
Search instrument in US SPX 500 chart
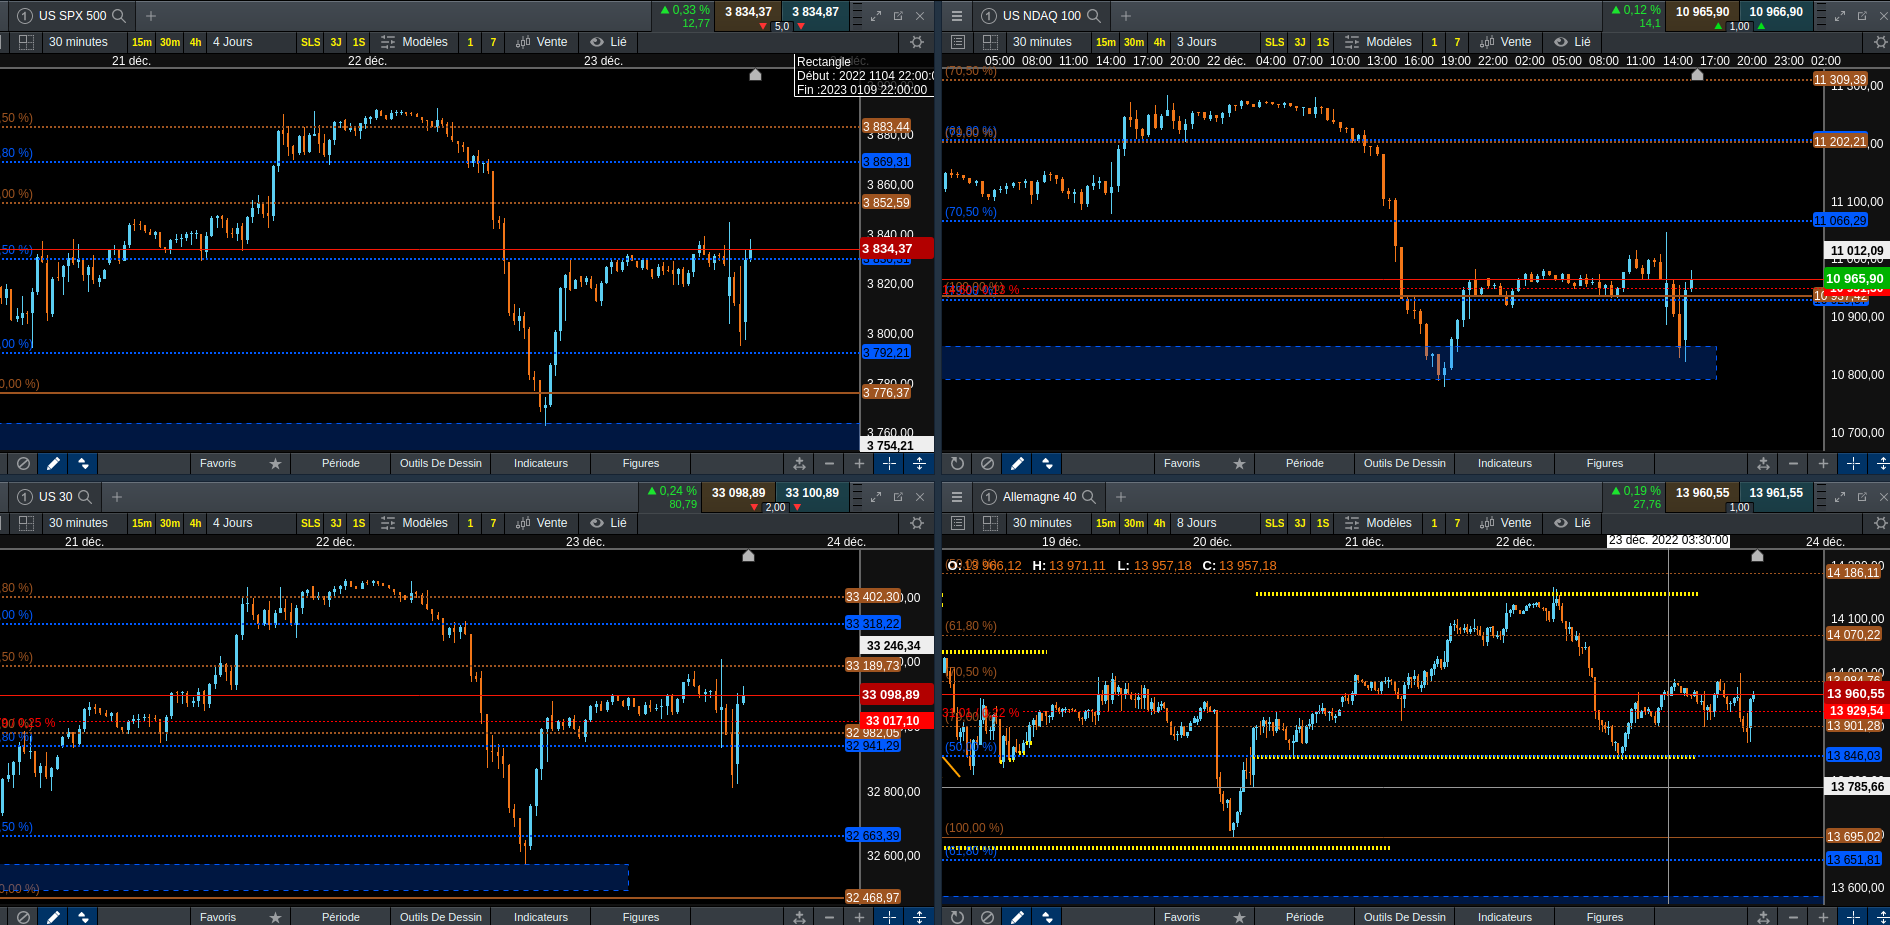pyautogui.click(x=119, y=16)
